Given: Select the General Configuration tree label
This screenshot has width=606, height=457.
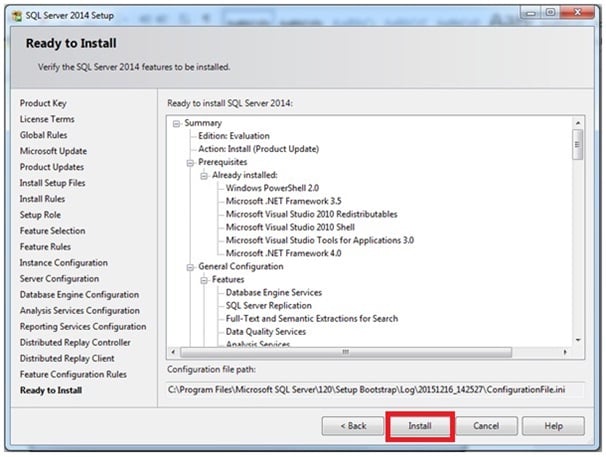Looking at the screenshot, I should pos(241,267).
